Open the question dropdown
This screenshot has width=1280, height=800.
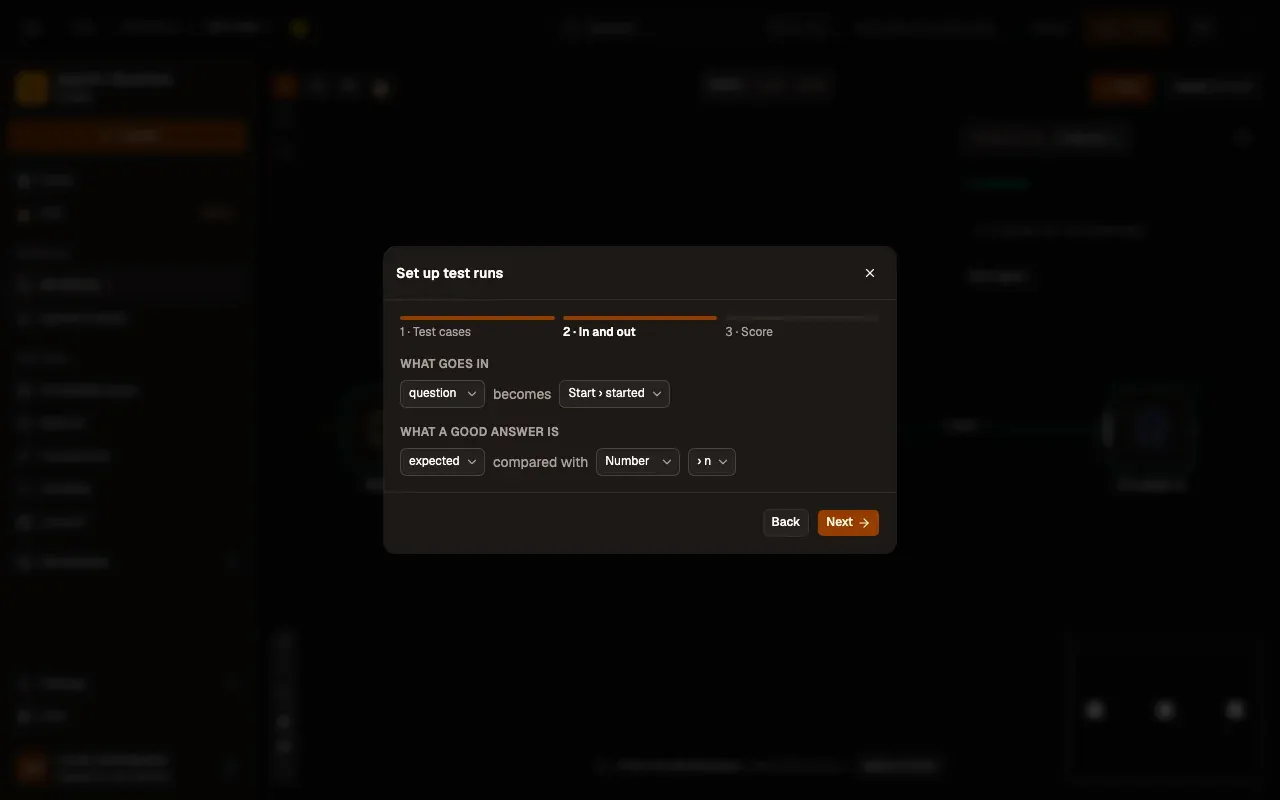pos(442,394)
